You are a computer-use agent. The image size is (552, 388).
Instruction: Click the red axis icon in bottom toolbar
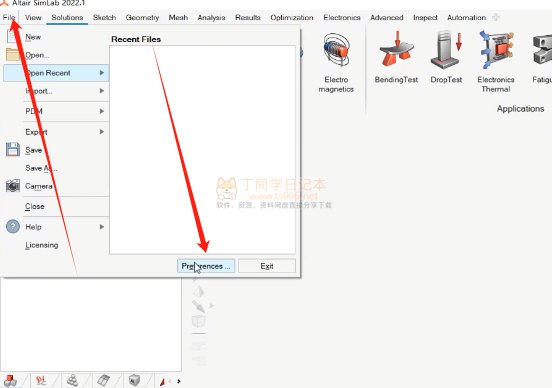click(41, 381)
